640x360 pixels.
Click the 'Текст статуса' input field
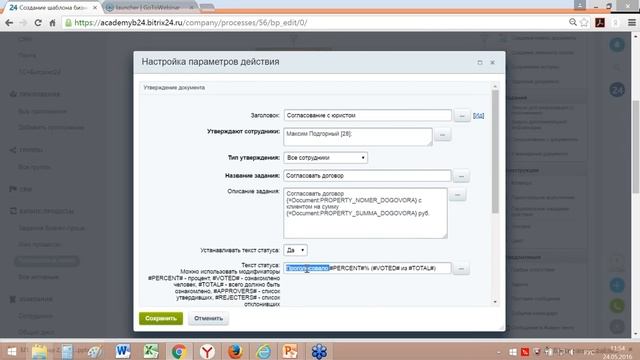coord(367,268)
